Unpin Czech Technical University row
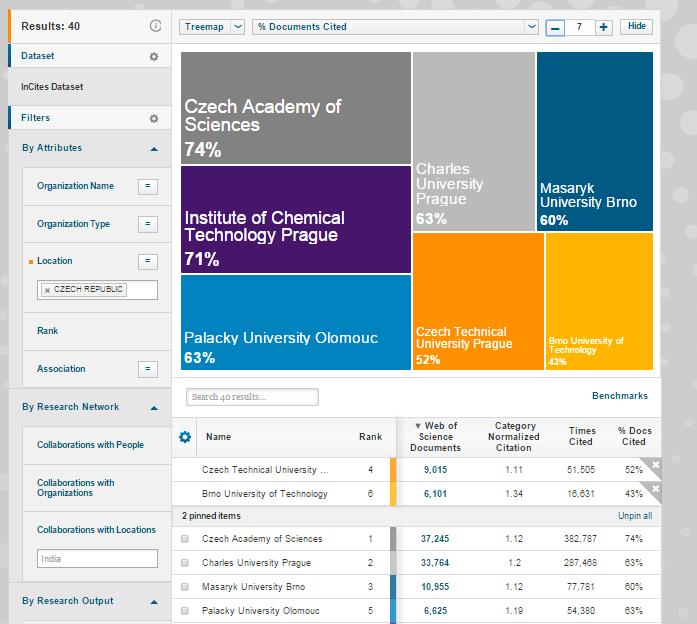The width and height of the screenshot is (697, 624). 655,464
